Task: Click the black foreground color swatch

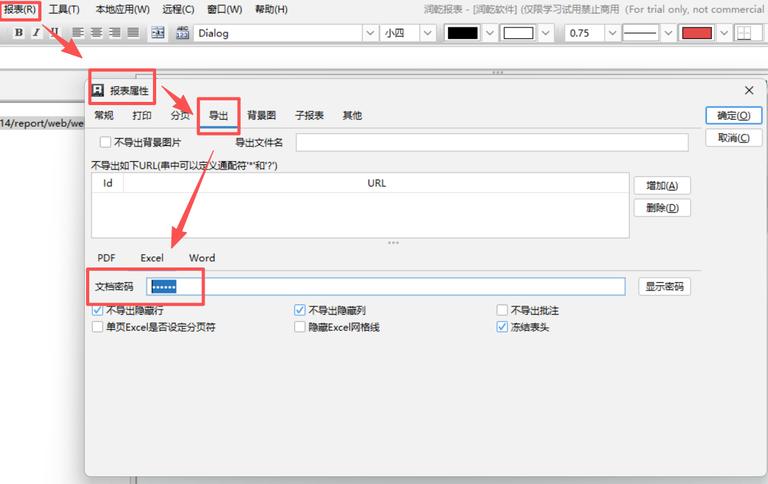Action: point(462,33)
